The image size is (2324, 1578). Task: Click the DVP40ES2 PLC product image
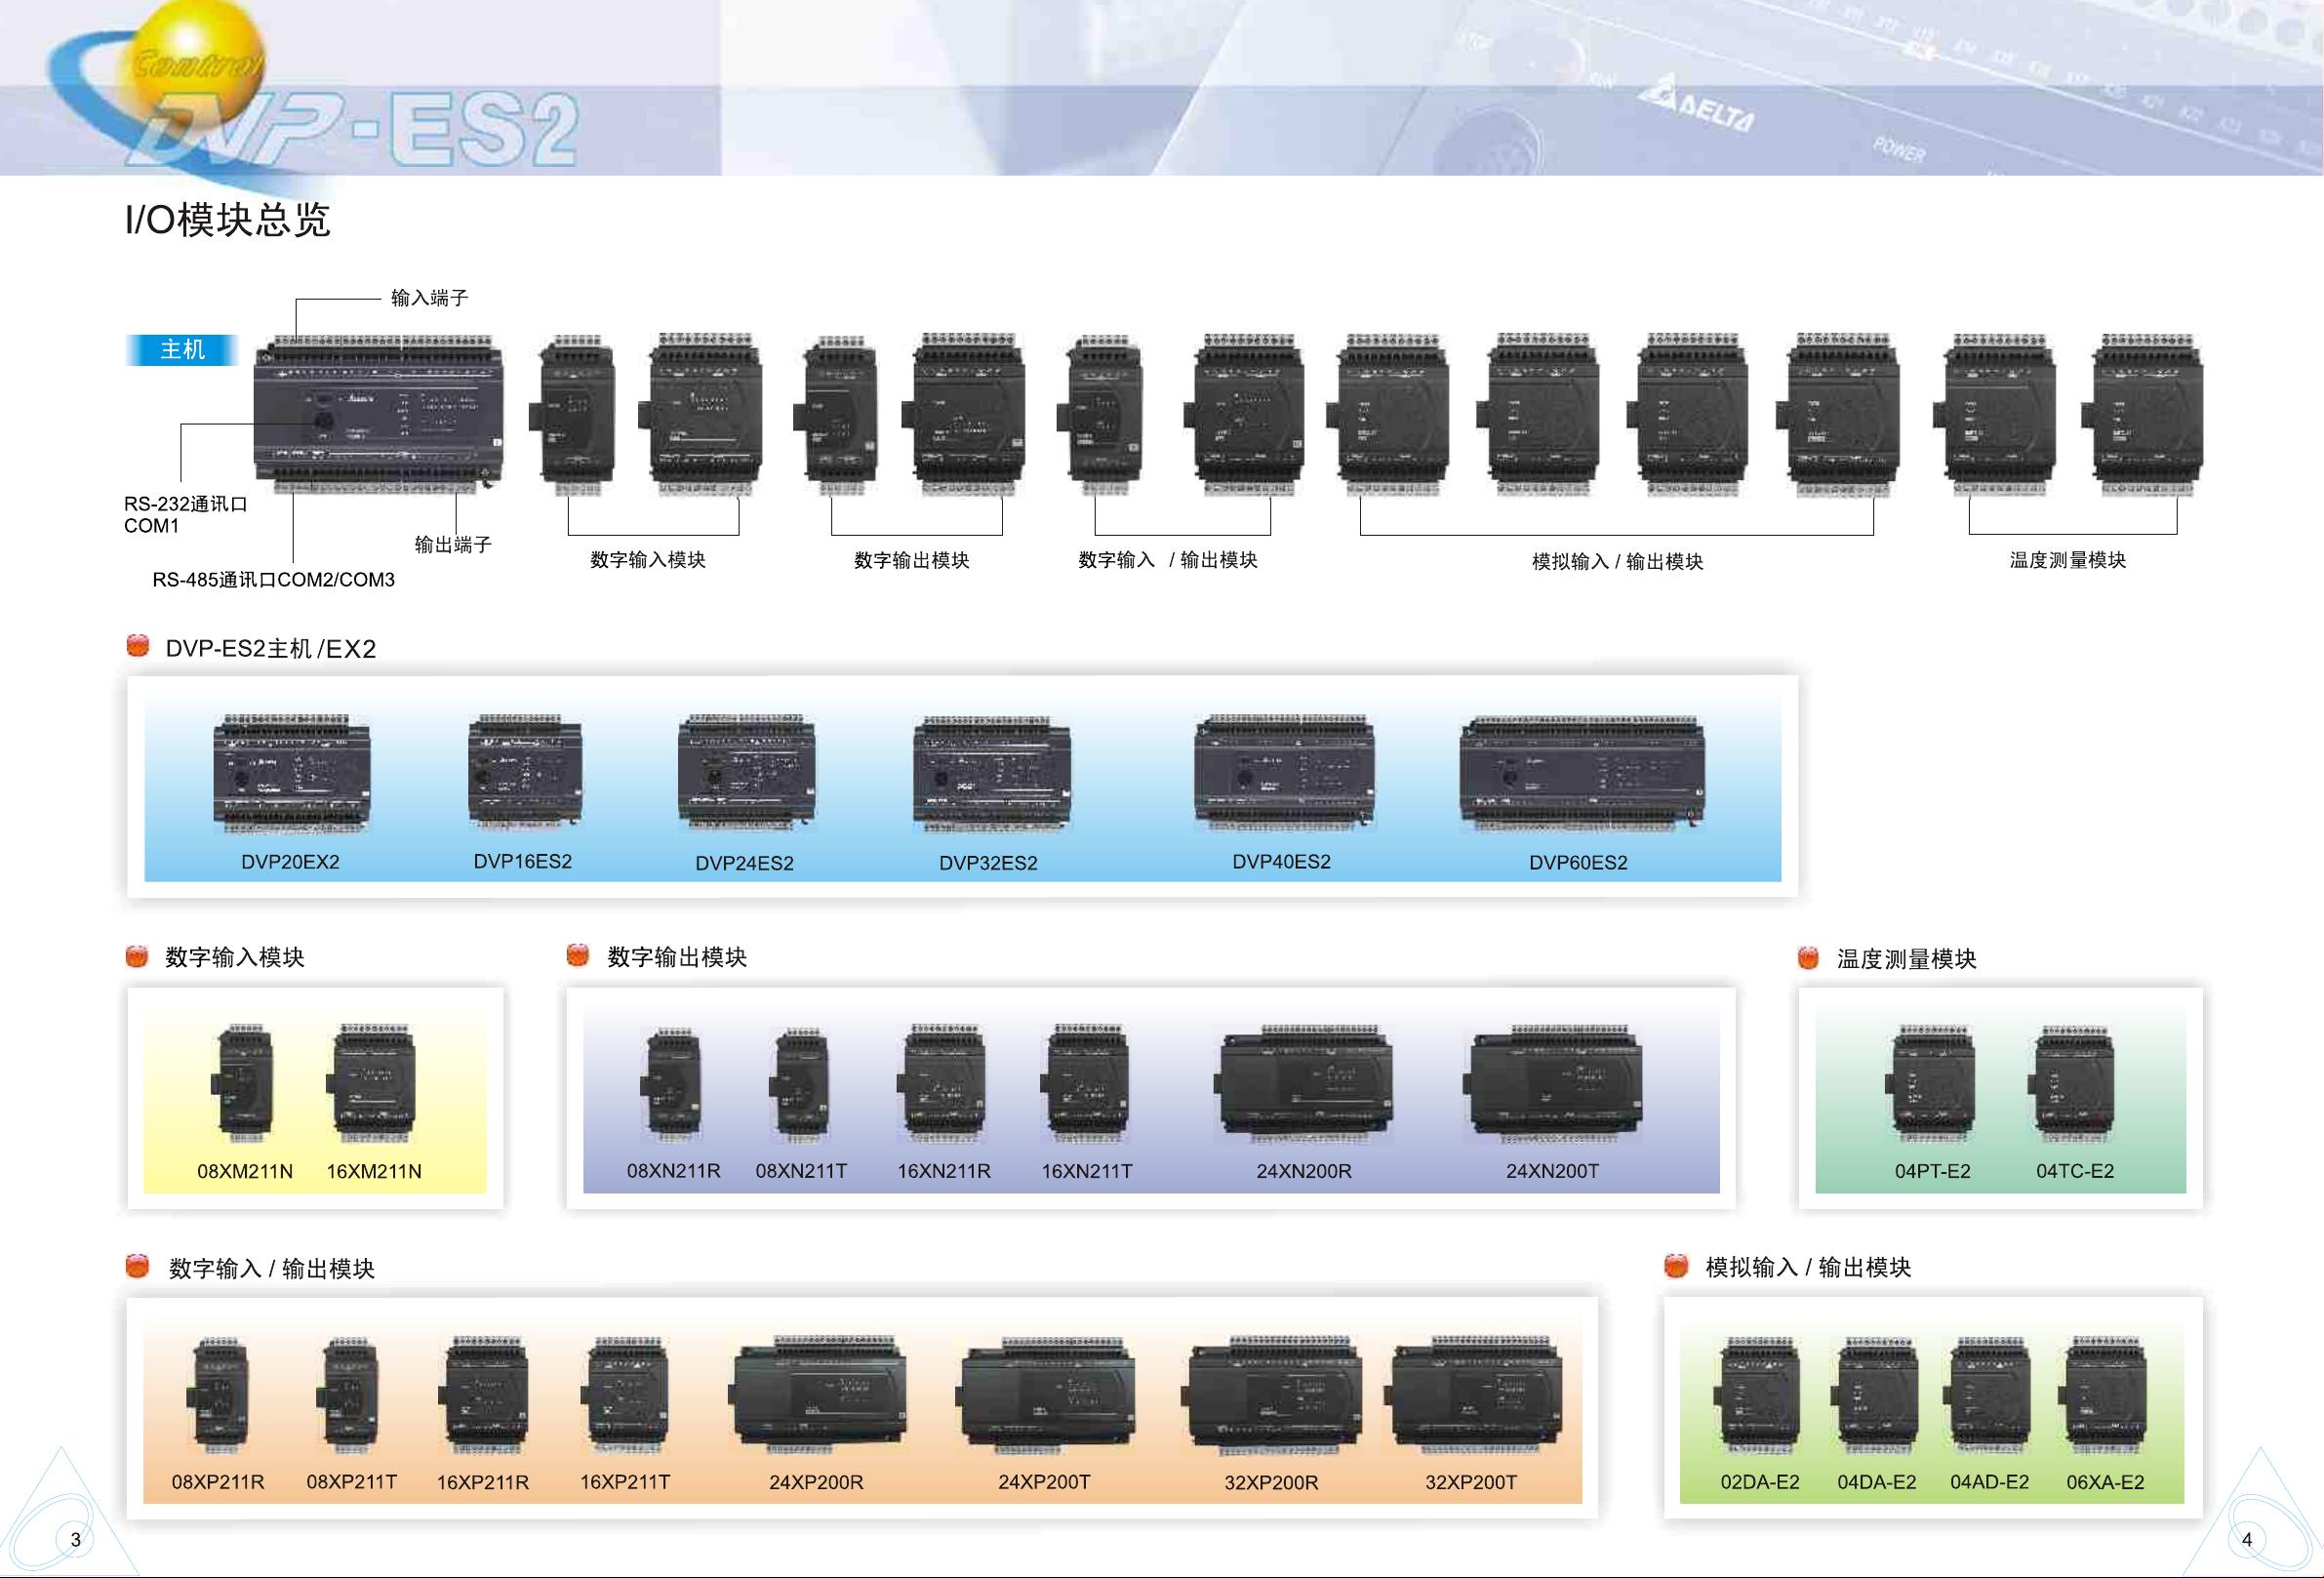pos(1284,773)
